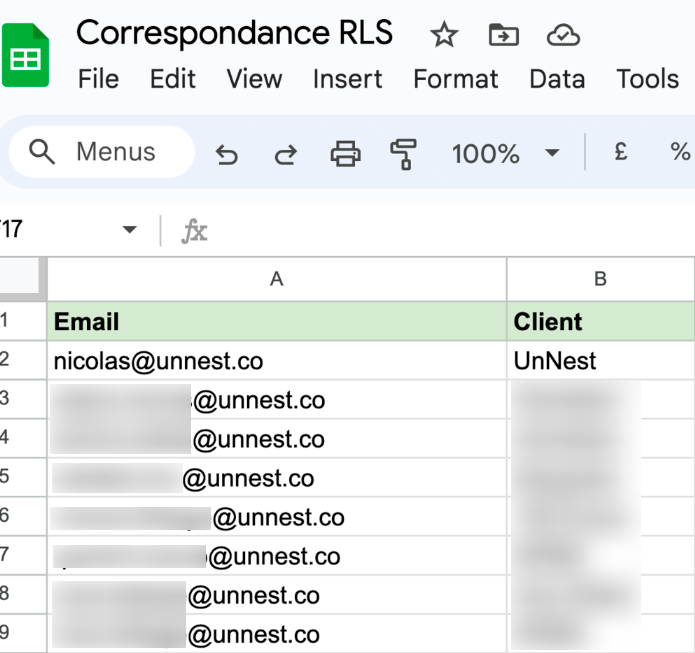
Task: Select the email cell in row 9
Action: [277, 633]
